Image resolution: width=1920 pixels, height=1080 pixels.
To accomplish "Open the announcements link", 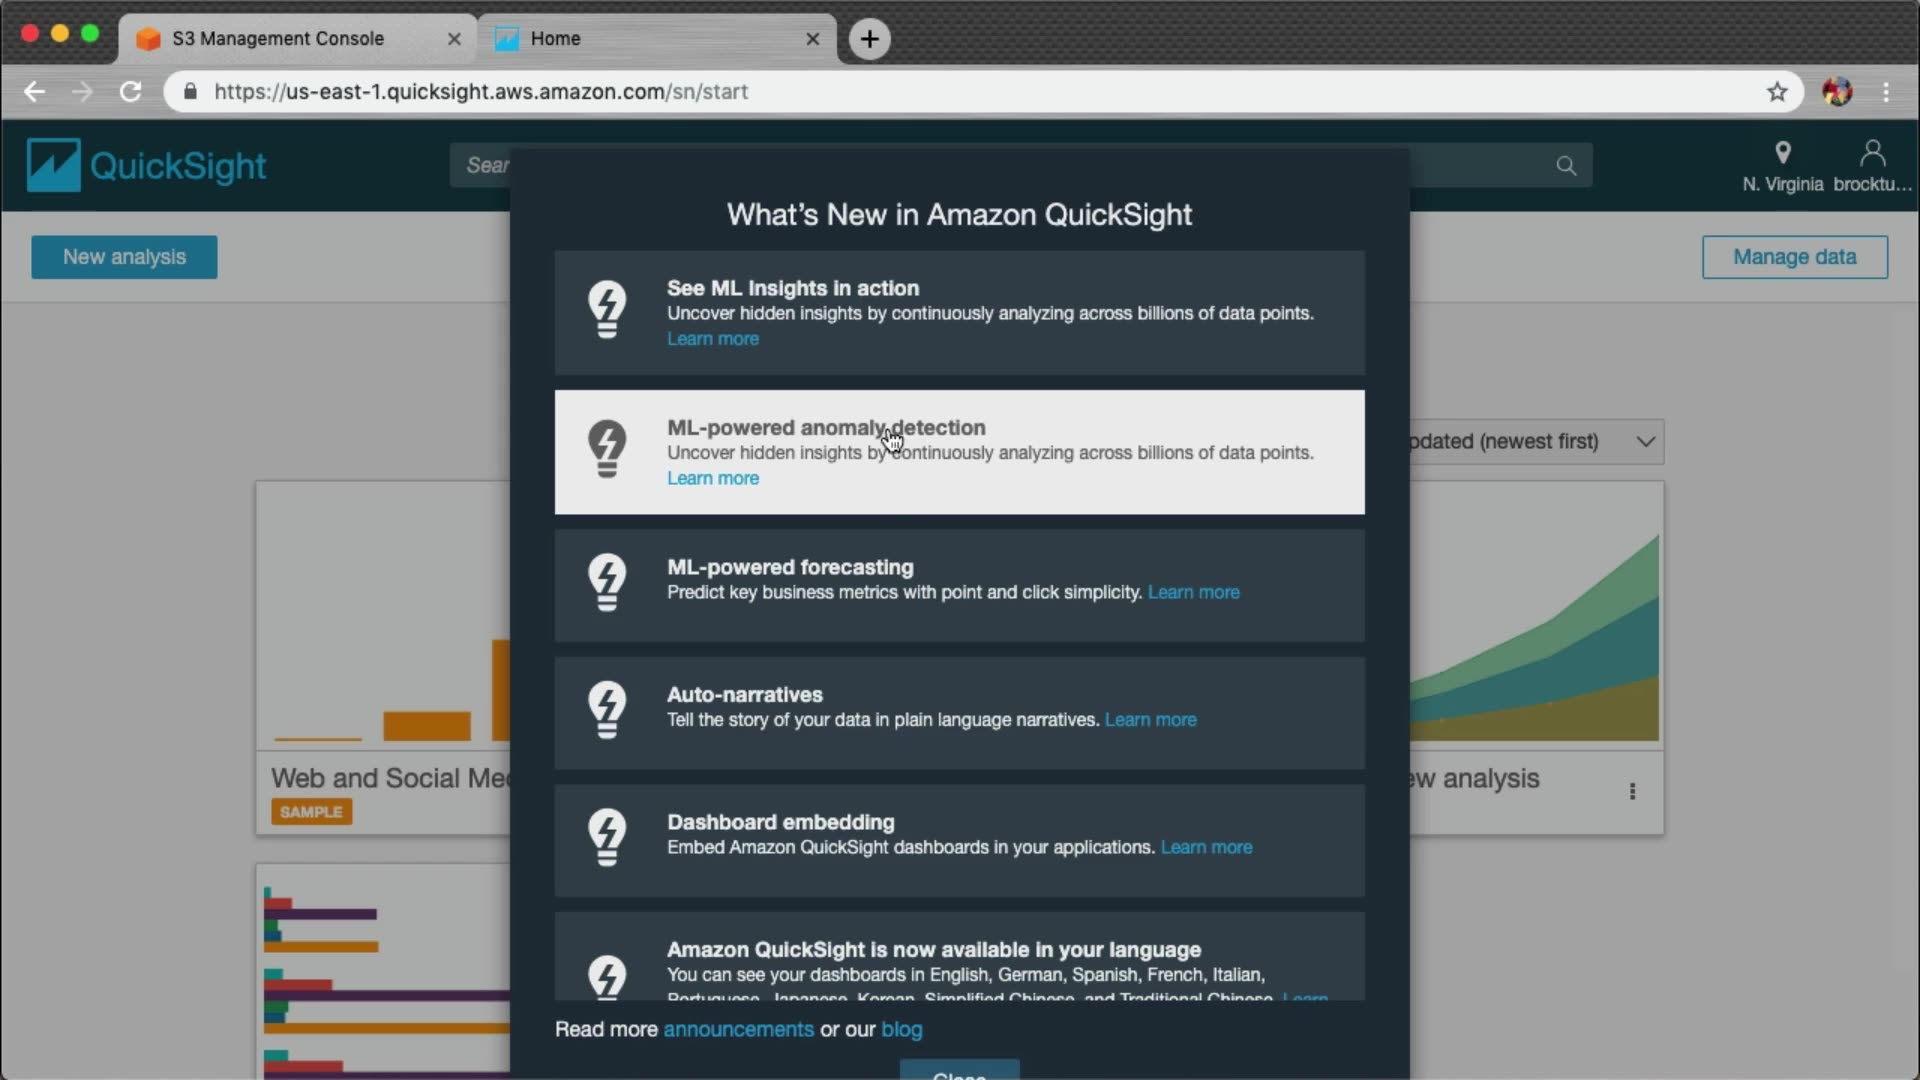I will click(738, 1029).
